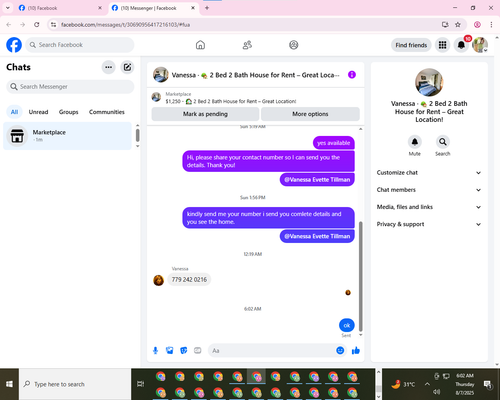Click the 'yes available' message bubble

coord(334,143)
